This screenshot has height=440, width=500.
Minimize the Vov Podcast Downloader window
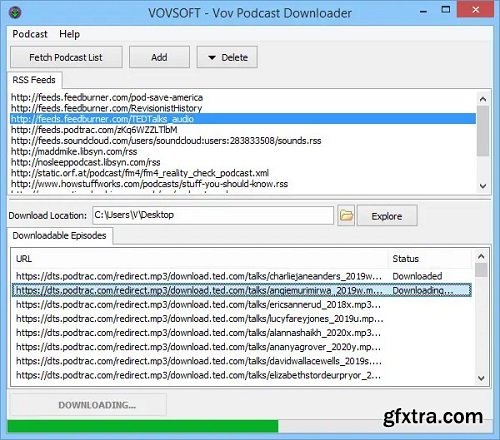point(423,12)
